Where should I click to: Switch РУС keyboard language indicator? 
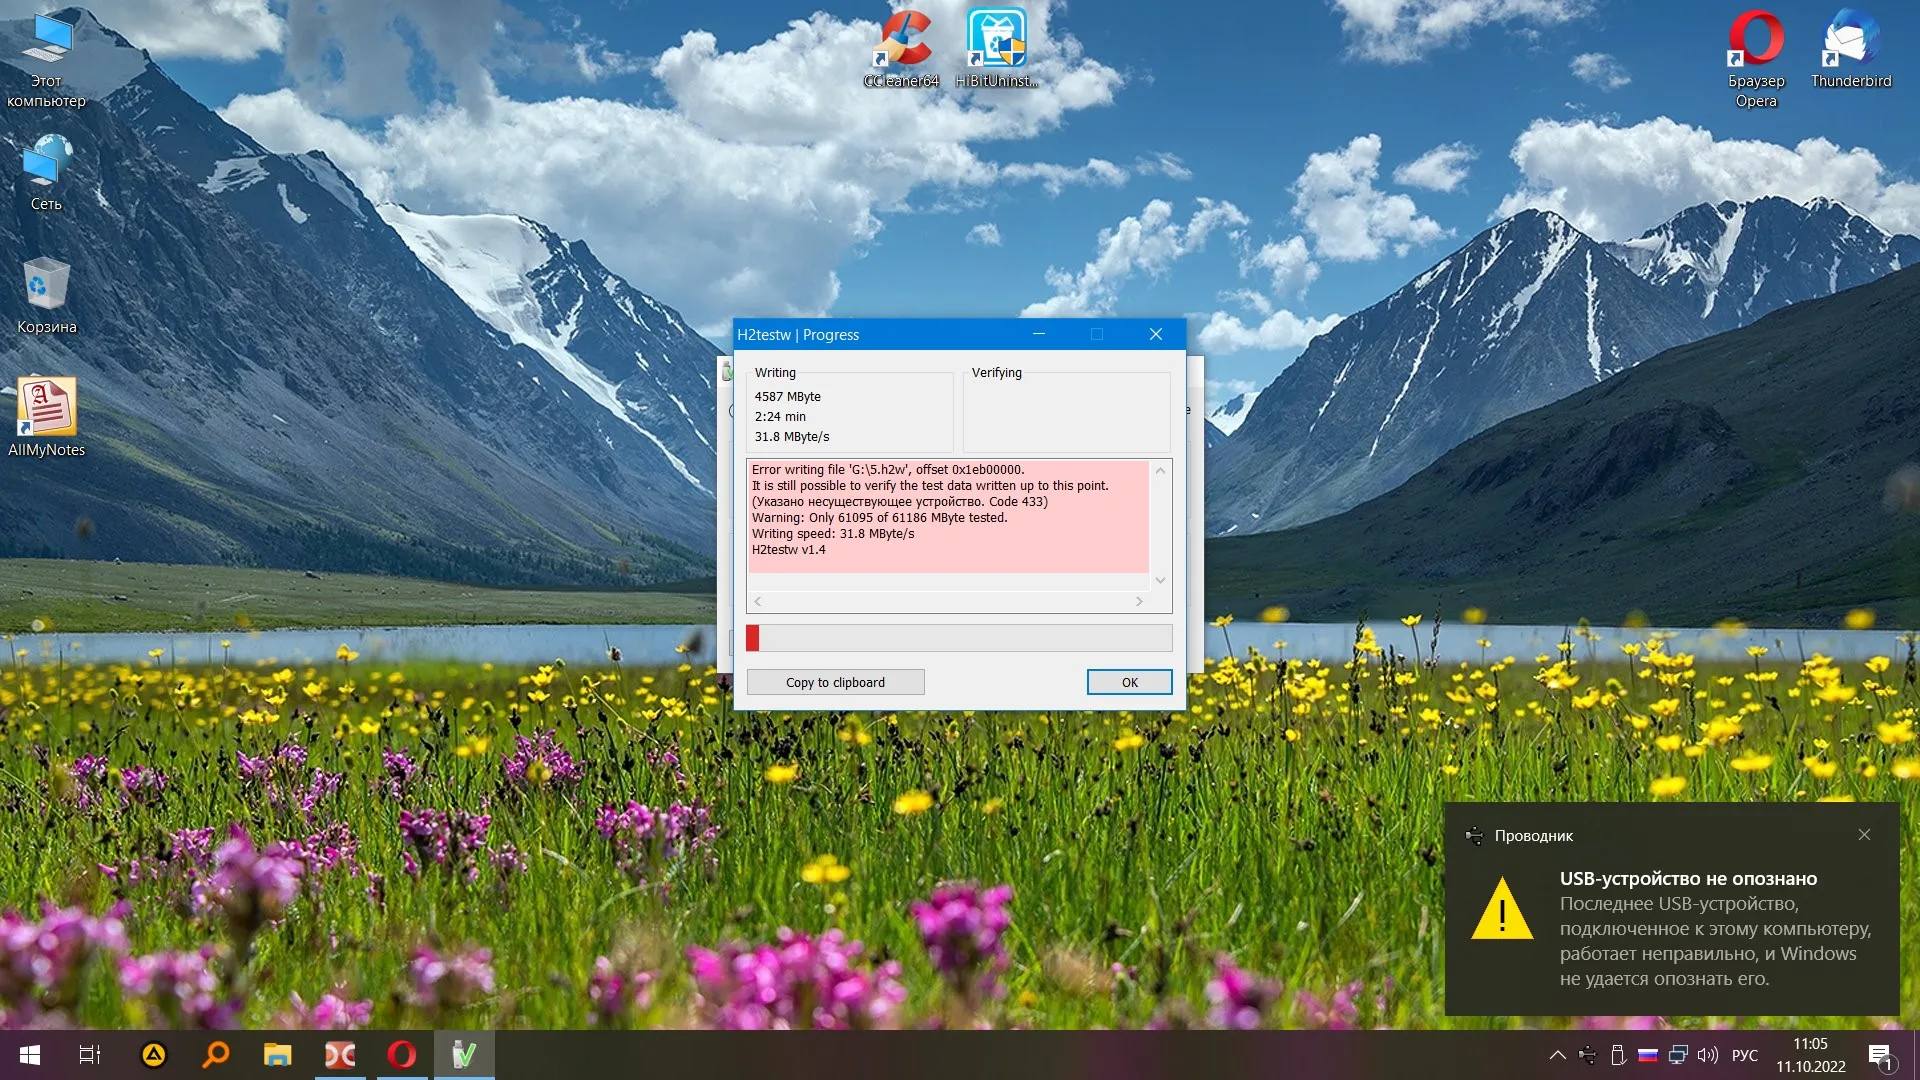1744,1055
